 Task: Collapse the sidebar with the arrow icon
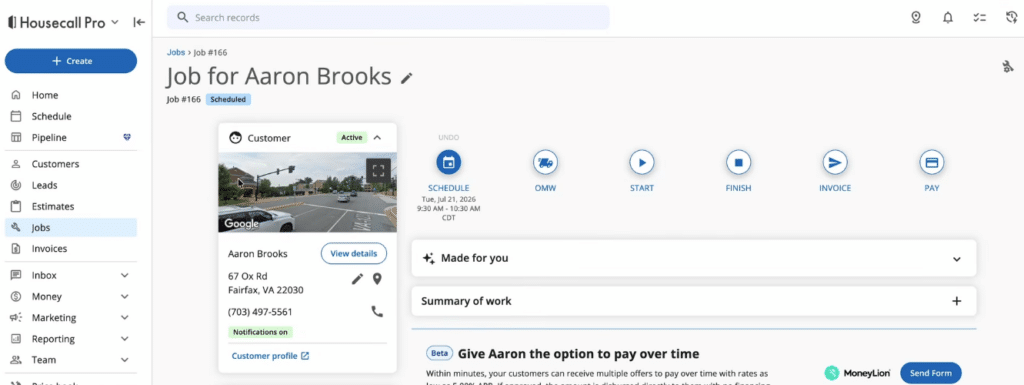(139, 22)
